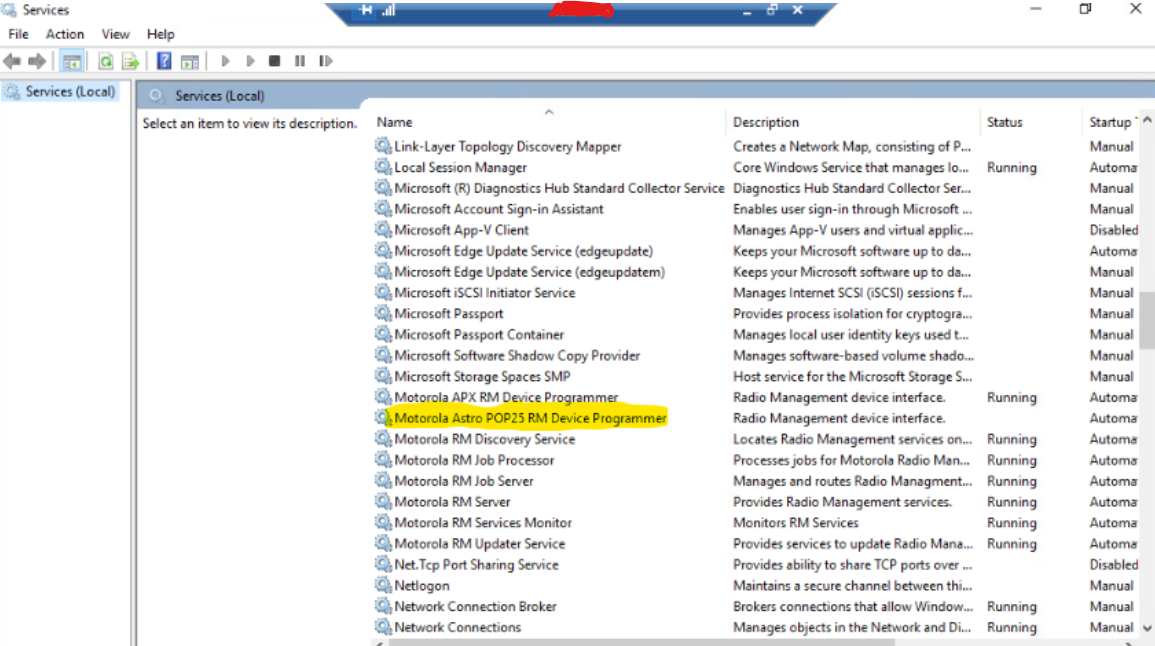Viewport: 1155px width, 646px height.
Task: Click the gear icon beside Microsoft Storage Spaces SMP
Action: click(x=383, y=376)
